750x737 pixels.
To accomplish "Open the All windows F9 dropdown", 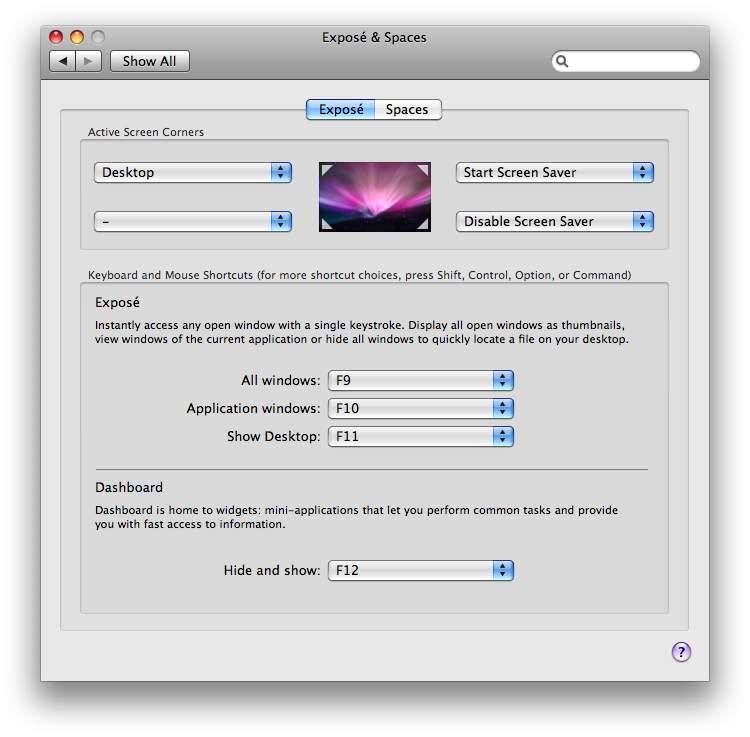I will point(421,381).
